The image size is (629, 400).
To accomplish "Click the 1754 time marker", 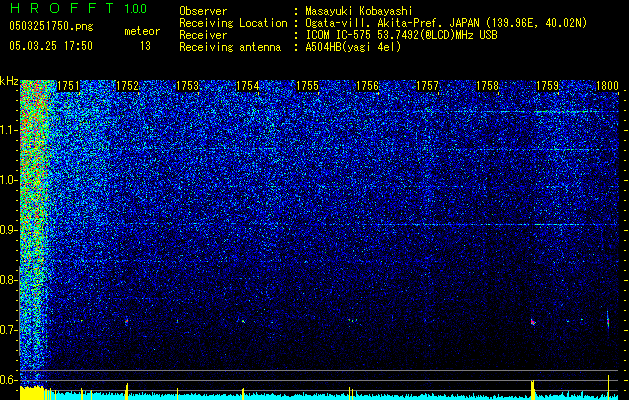I will 248,86.
